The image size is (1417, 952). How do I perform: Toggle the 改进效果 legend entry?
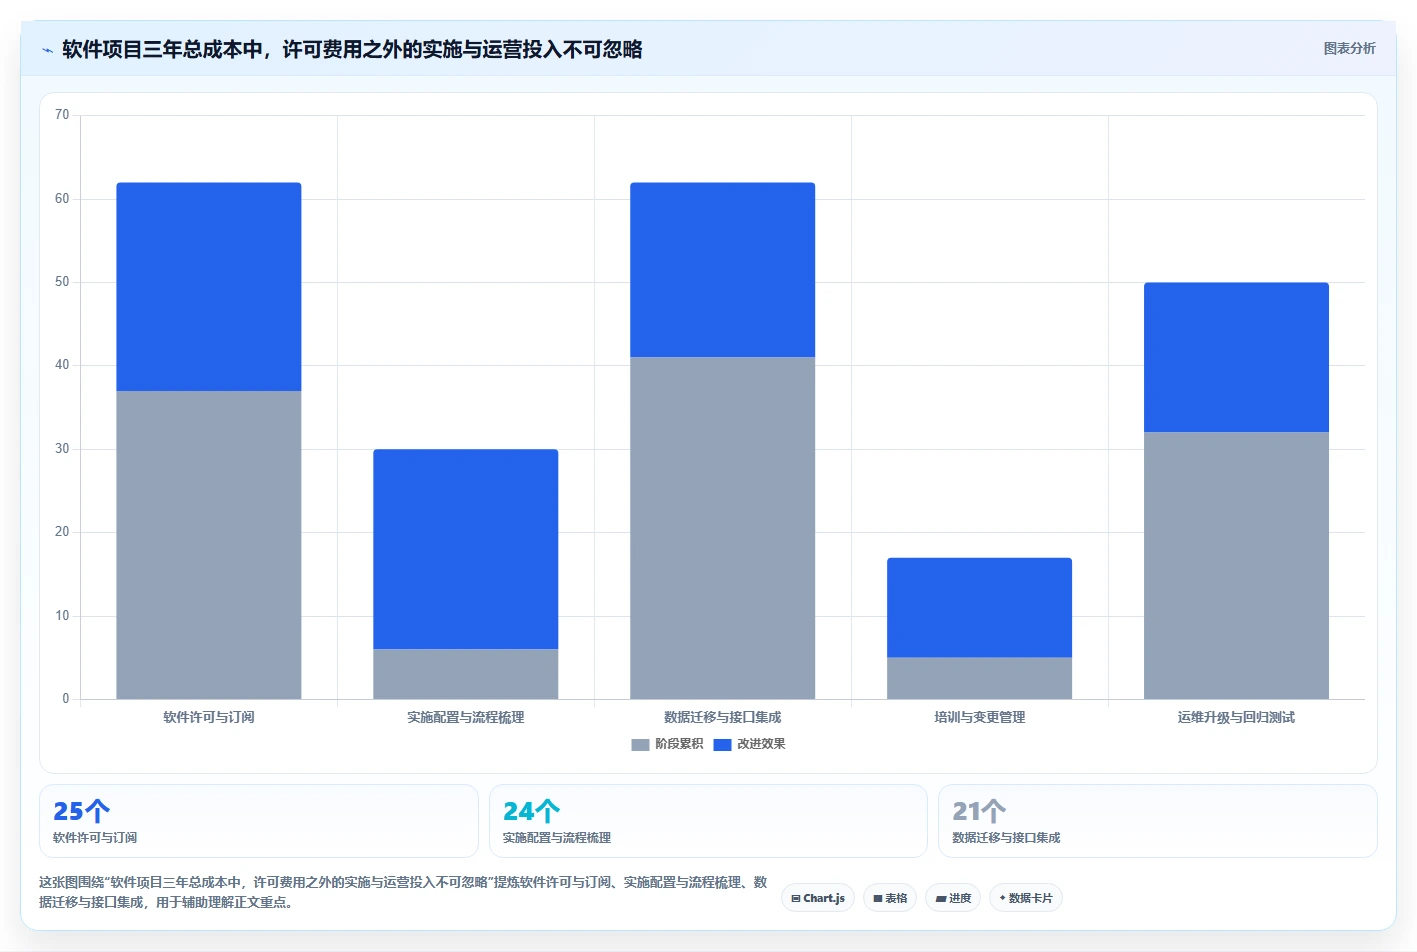749,744
